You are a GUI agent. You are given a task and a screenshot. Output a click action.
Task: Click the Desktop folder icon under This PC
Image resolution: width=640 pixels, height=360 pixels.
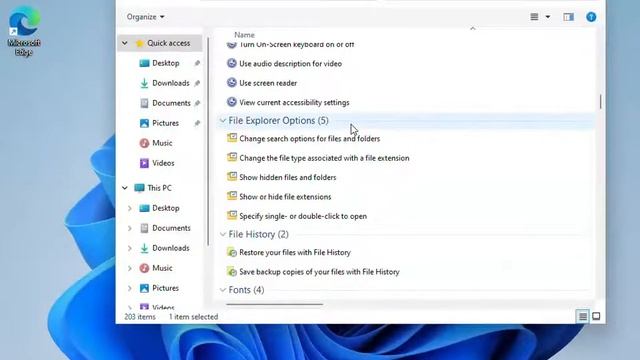[144, 208]
